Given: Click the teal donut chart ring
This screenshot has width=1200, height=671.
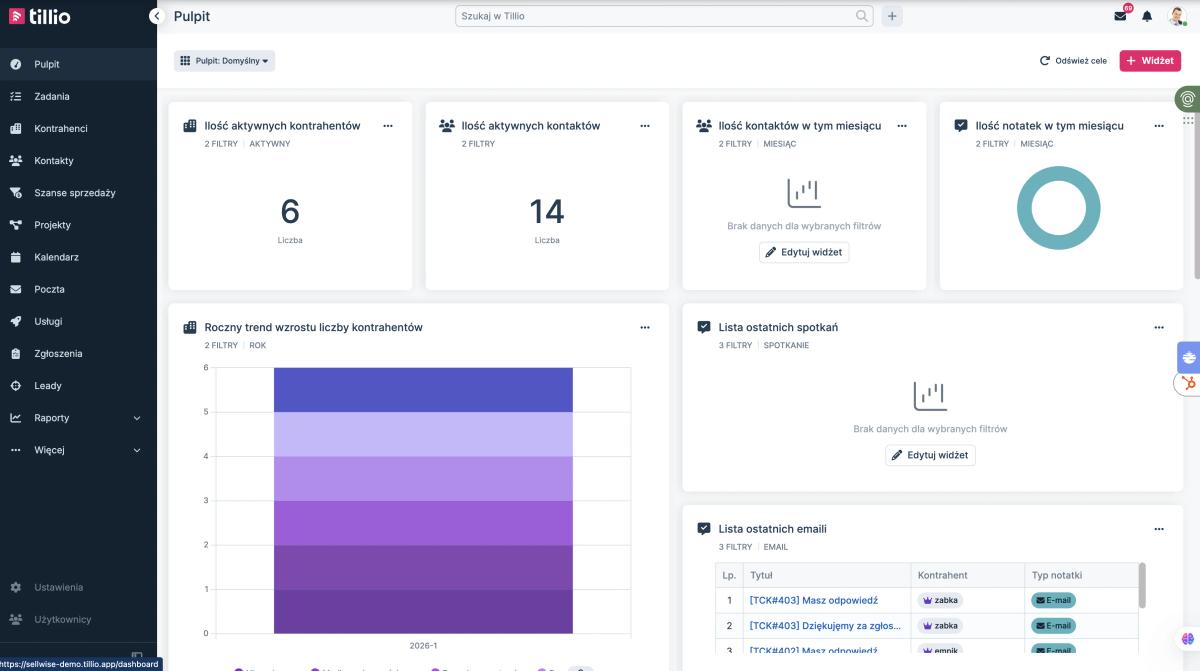Looking at the screenshot, I should pos(1025,208).
